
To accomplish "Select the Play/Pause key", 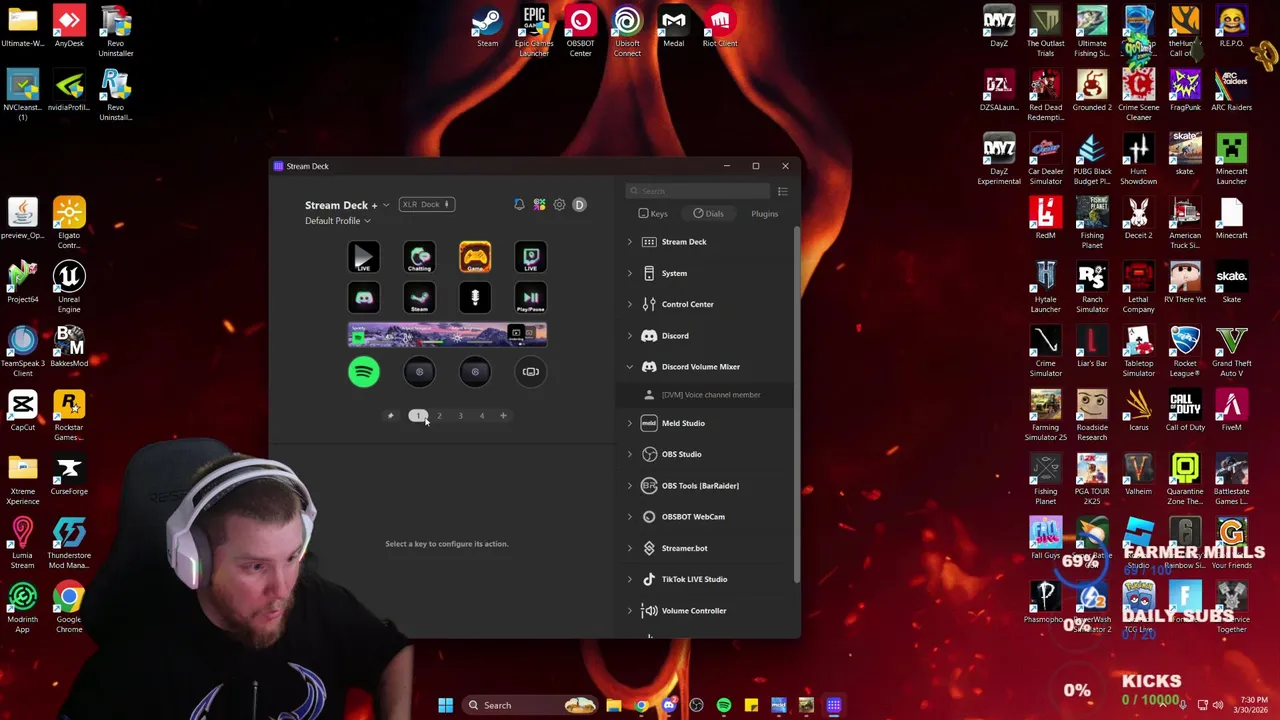I will click(x=531, y=298).
